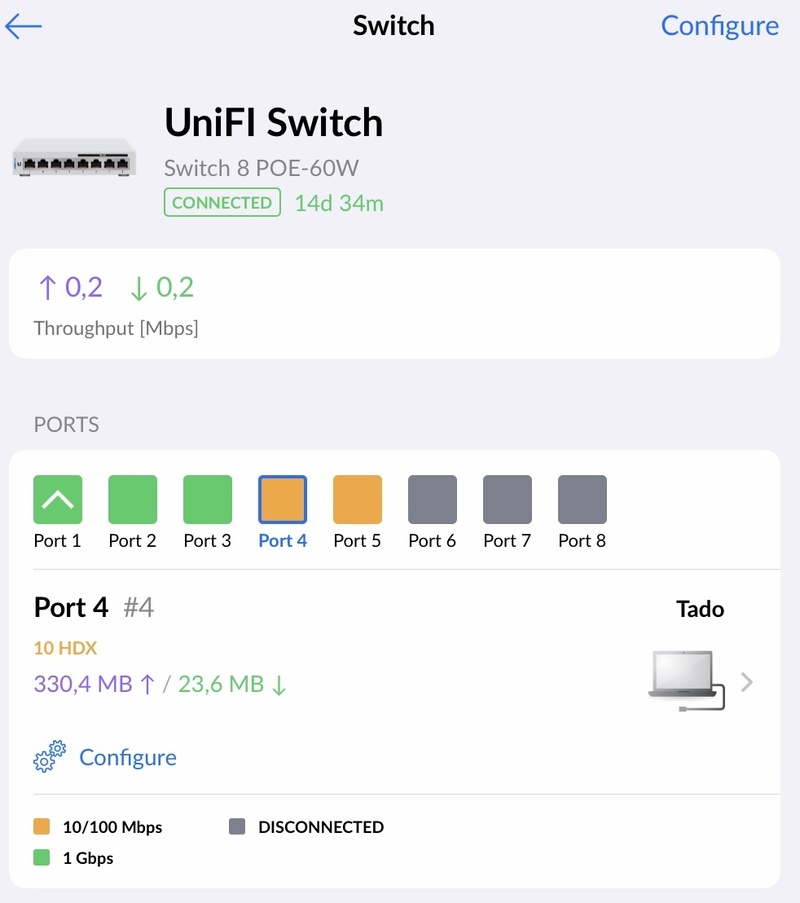
Task: Tap the Port 4 heading
Action: point(71,608)
